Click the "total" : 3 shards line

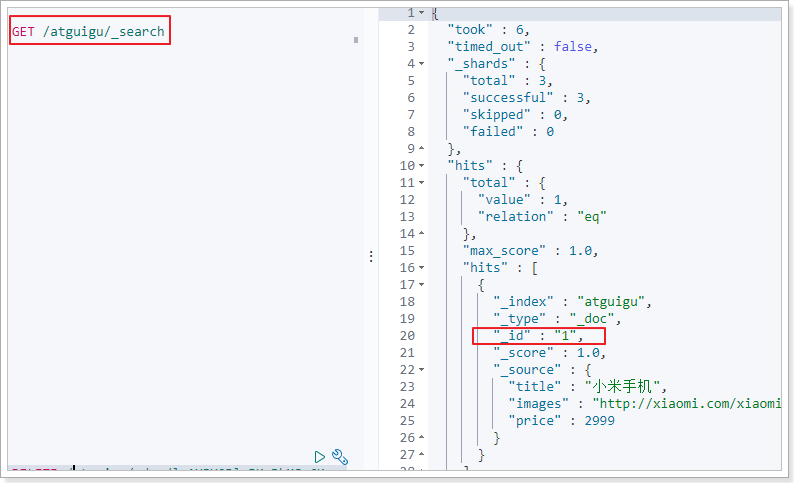click(x=507, y=81)
